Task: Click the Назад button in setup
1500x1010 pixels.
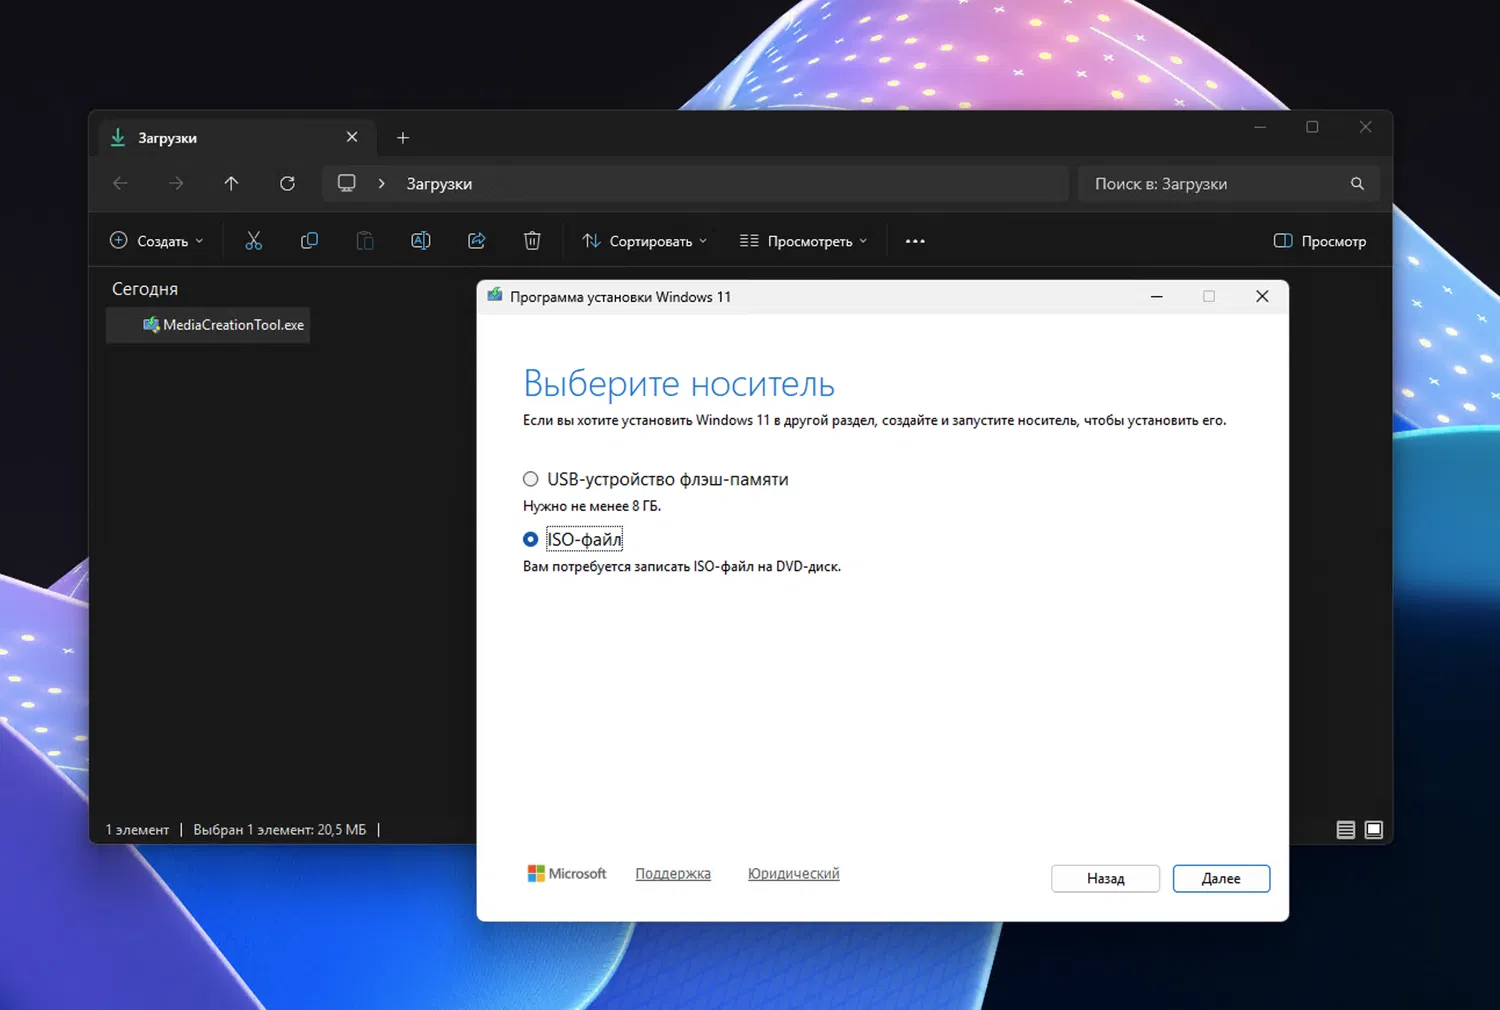Action: click(x=1105, y=878)
